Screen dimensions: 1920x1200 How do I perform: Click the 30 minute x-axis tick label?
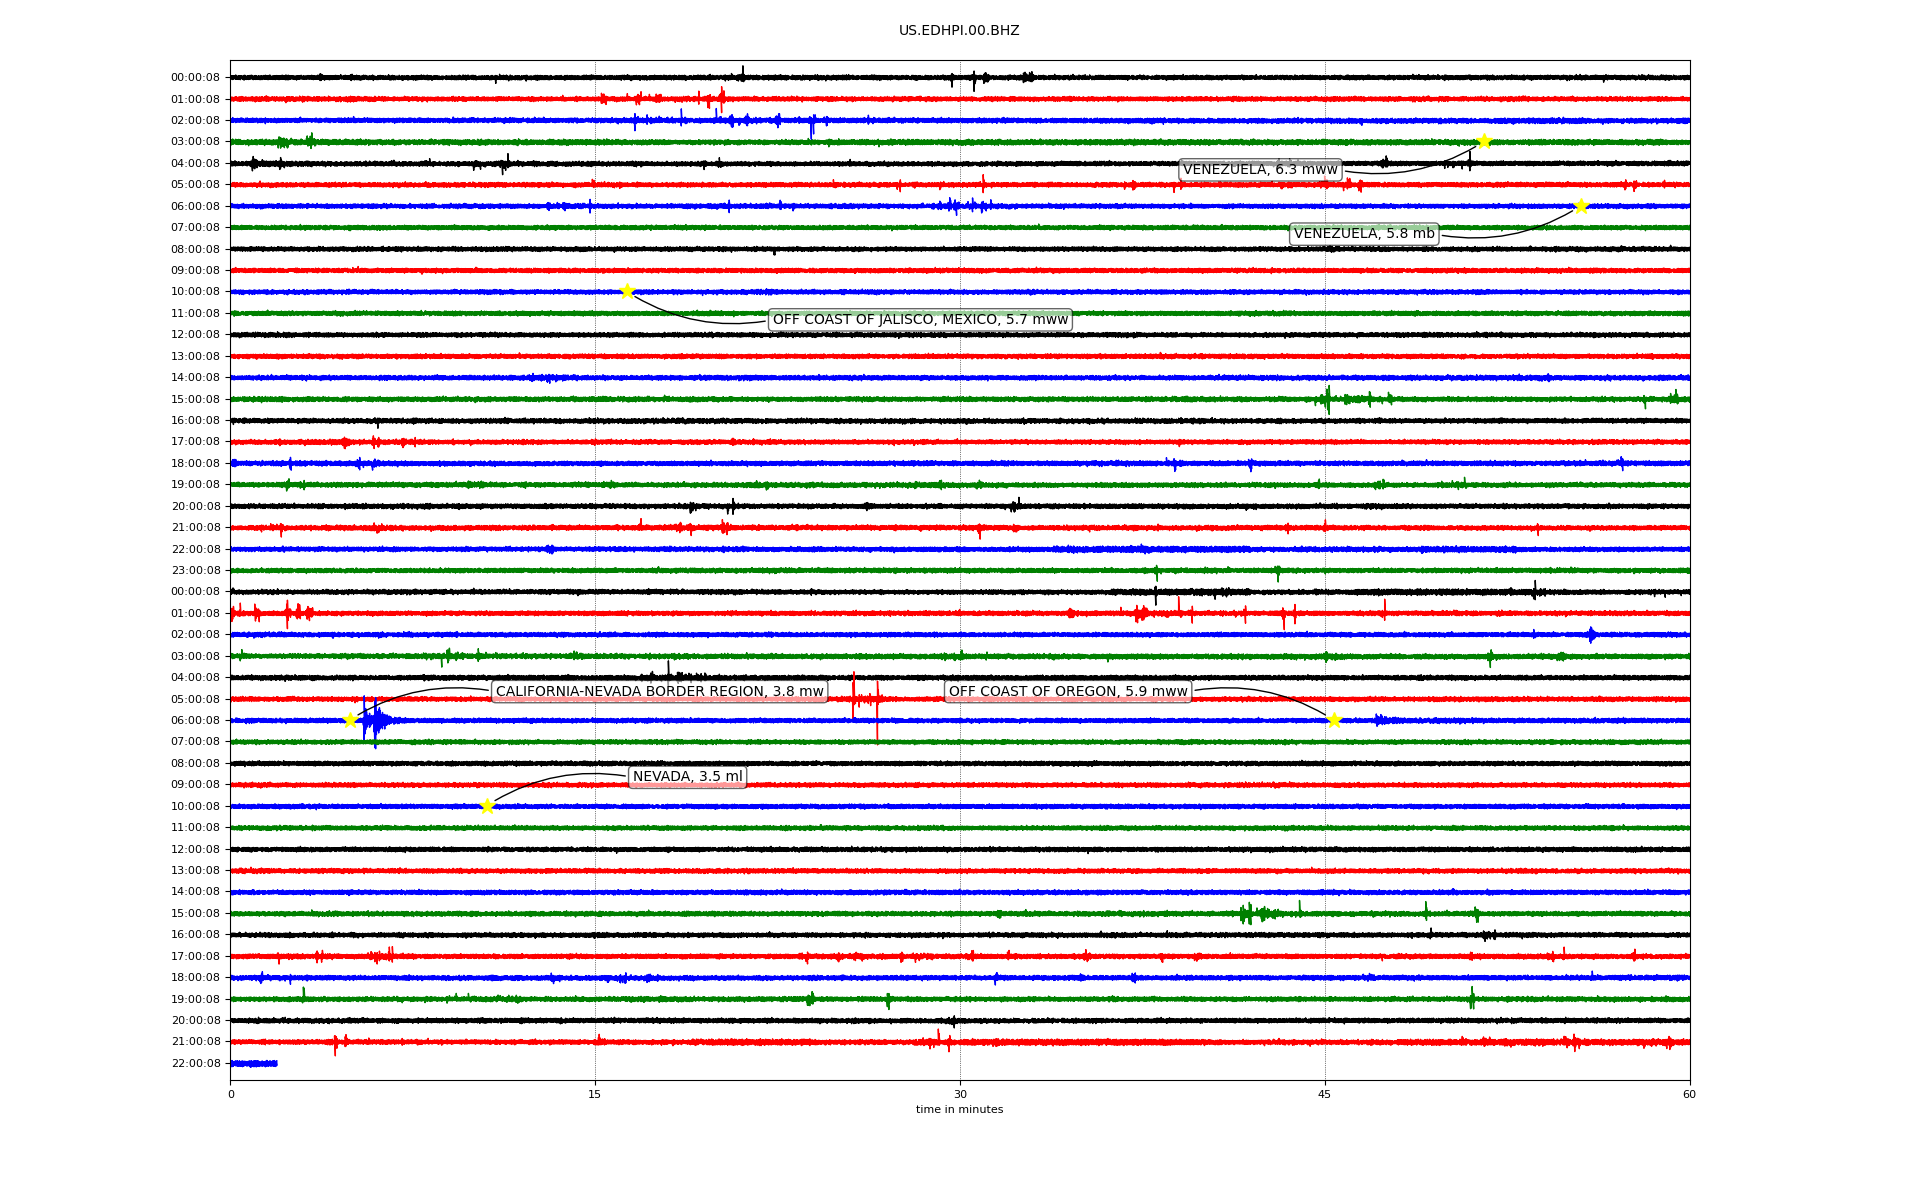pos(960,1094)
